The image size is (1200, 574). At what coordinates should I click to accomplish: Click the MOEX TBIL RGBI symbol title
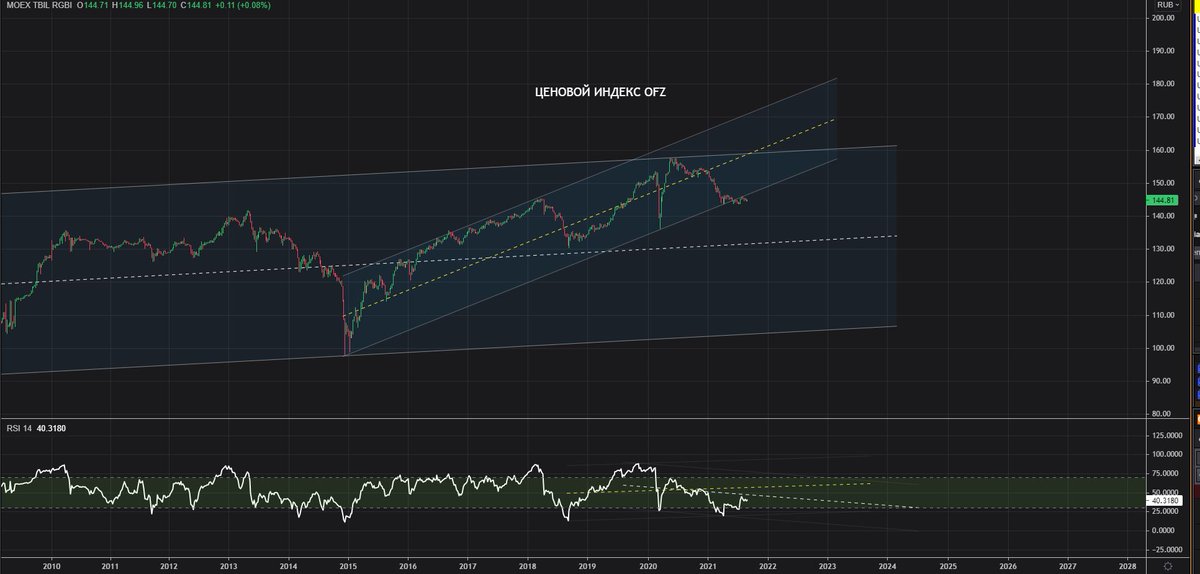[41, 5]
